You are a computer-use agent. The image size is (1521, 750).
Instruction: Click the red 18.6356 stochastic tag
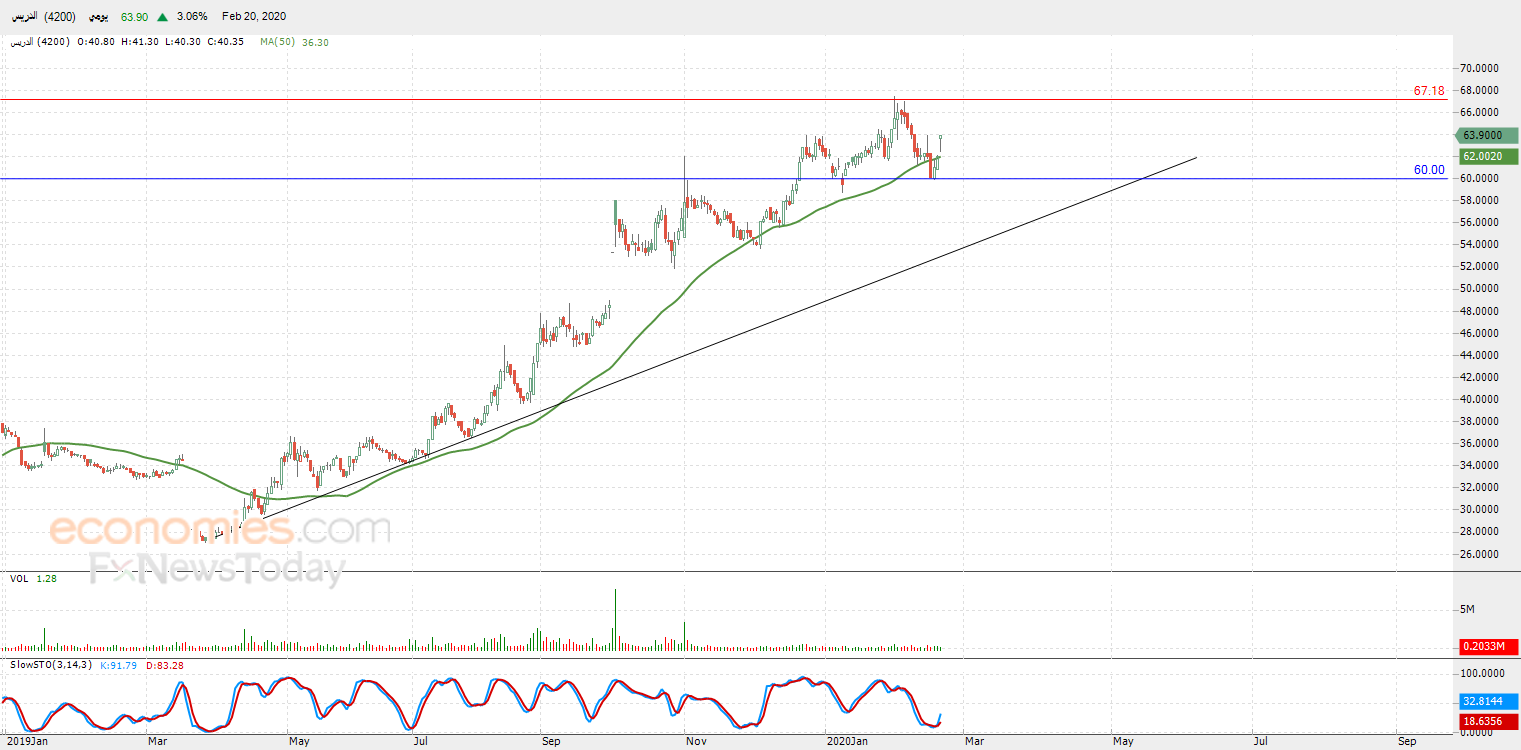[1488, 720]
